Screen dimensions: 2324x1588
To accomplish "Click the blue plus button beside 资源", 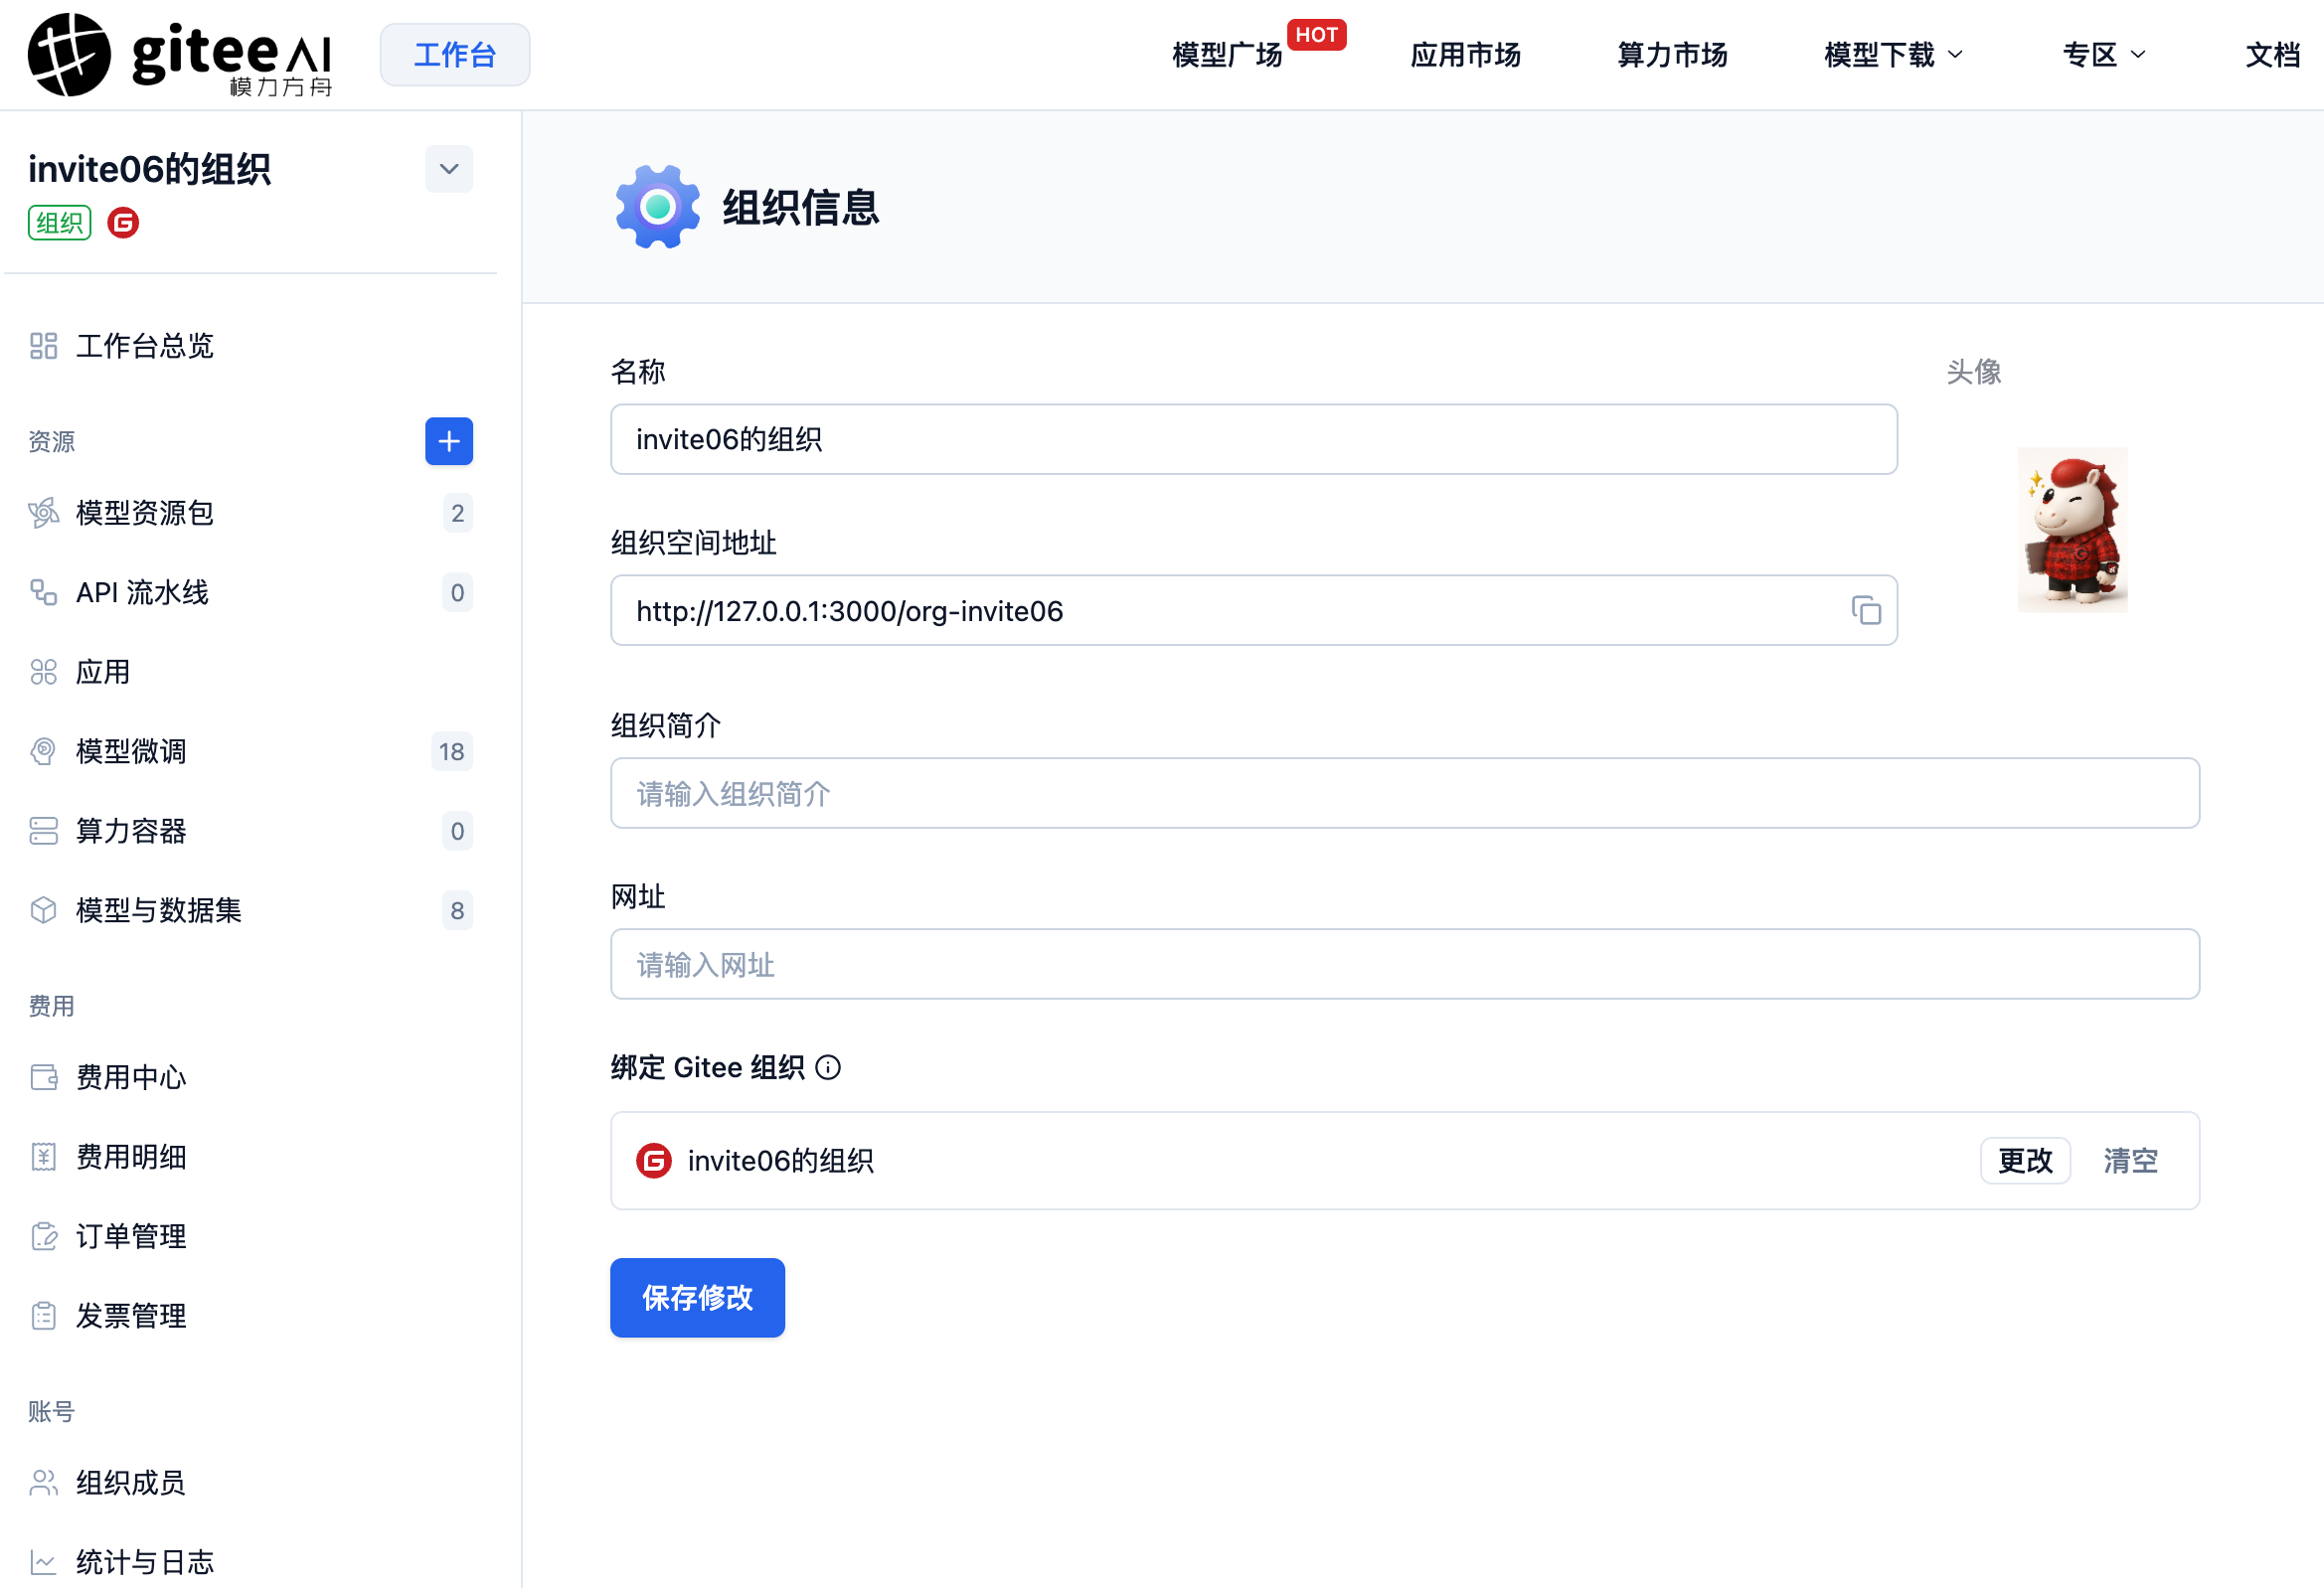I will 449,441.
